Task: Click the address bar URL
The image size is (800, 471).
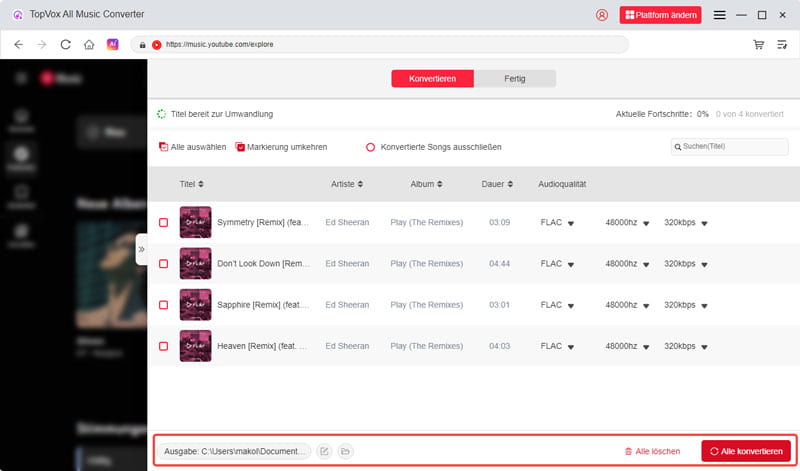Action: 219,44
